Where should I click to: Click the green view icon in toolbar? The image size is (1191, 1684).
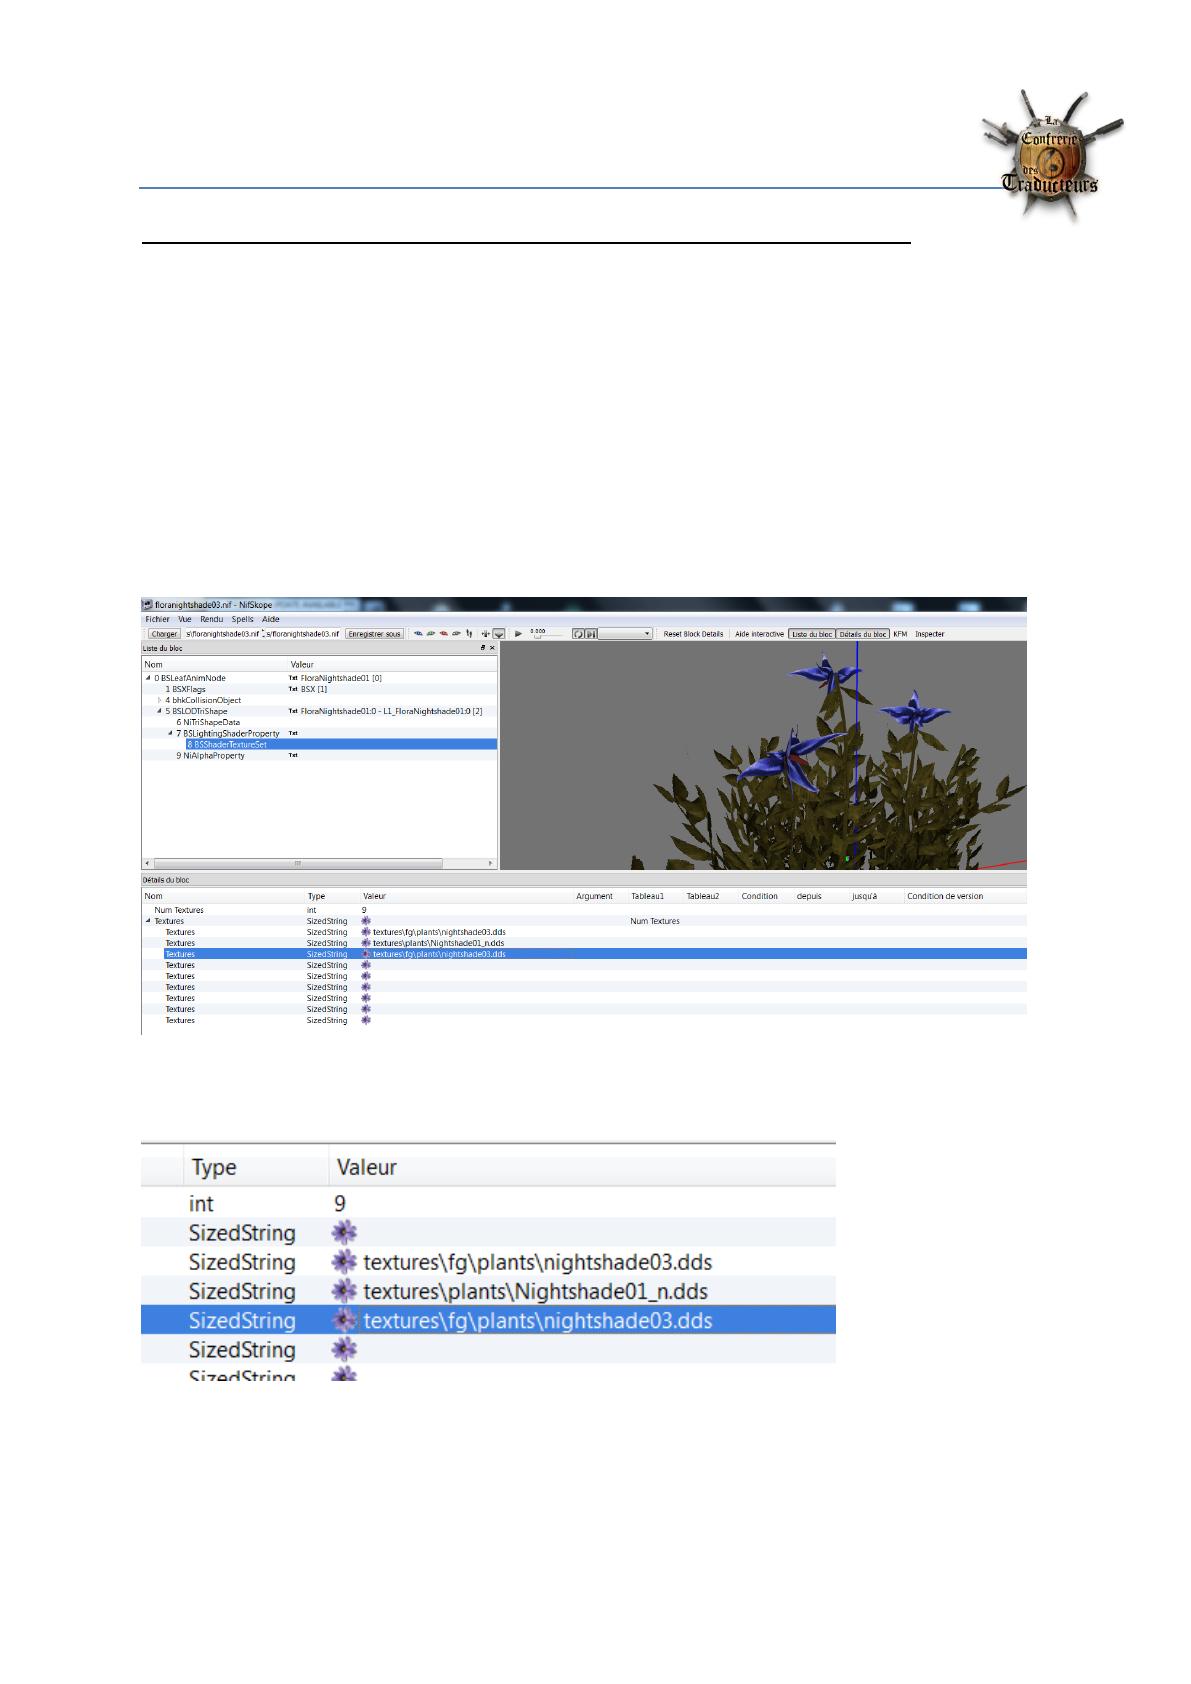430,633
